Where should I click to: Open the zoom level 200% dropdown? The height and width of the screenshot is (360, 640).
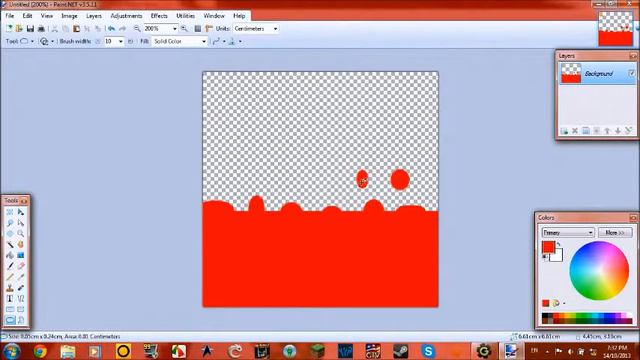(x=174, y=29)
